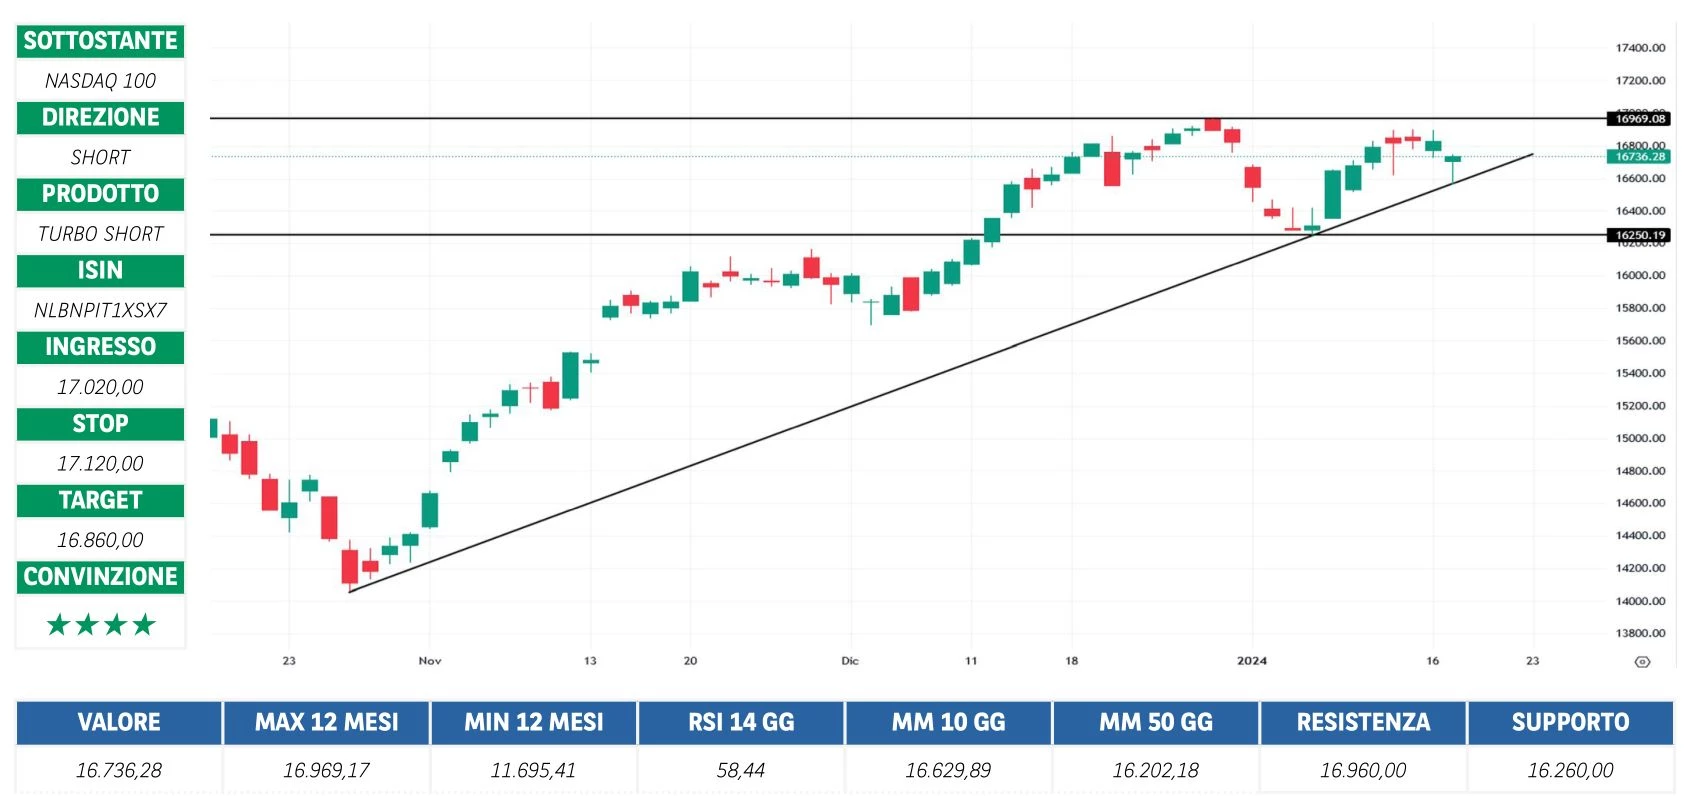1691x796 pixels.
Task: Click the SUPPORTO column header
Action: (1570, 722)
